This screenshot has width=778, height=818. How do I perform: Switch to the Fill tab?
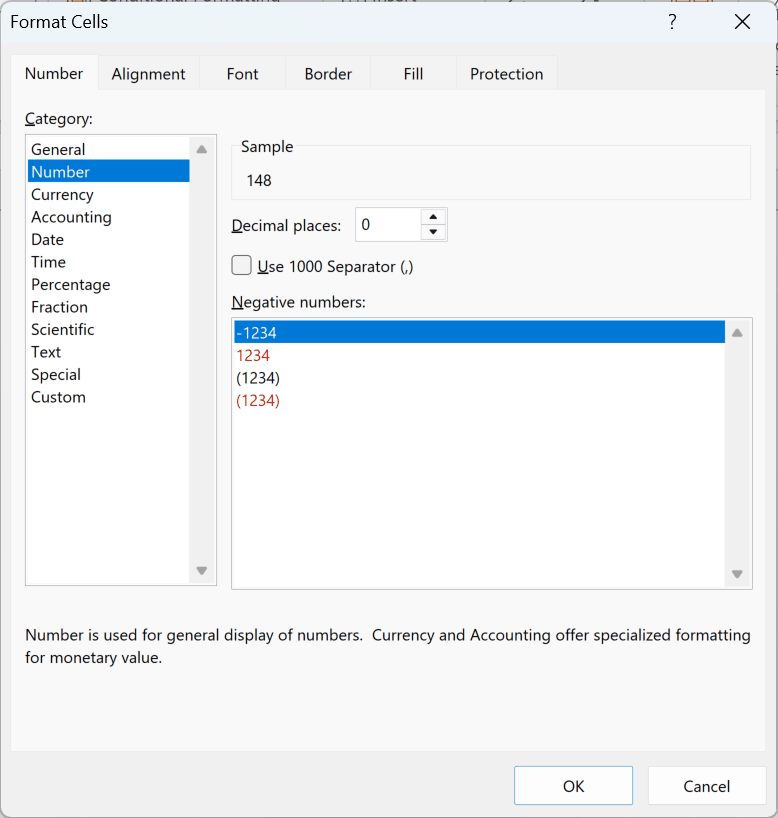click(413, 74)
